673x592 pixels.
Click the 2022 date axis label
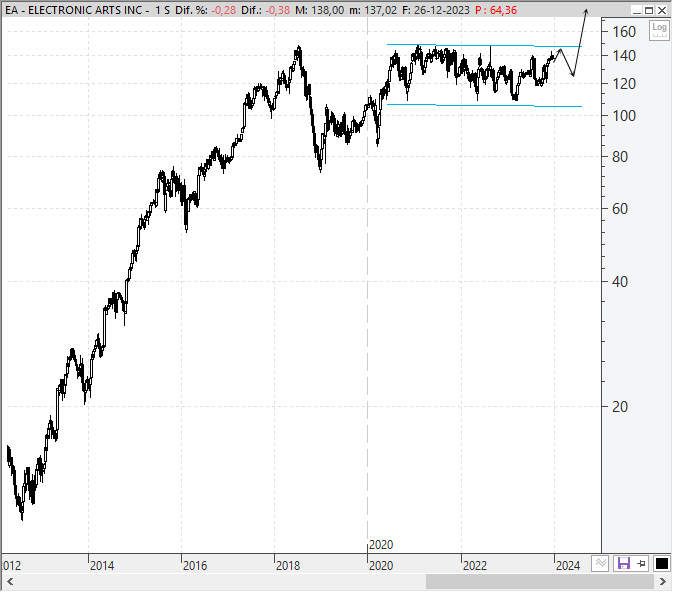(475, 566)
